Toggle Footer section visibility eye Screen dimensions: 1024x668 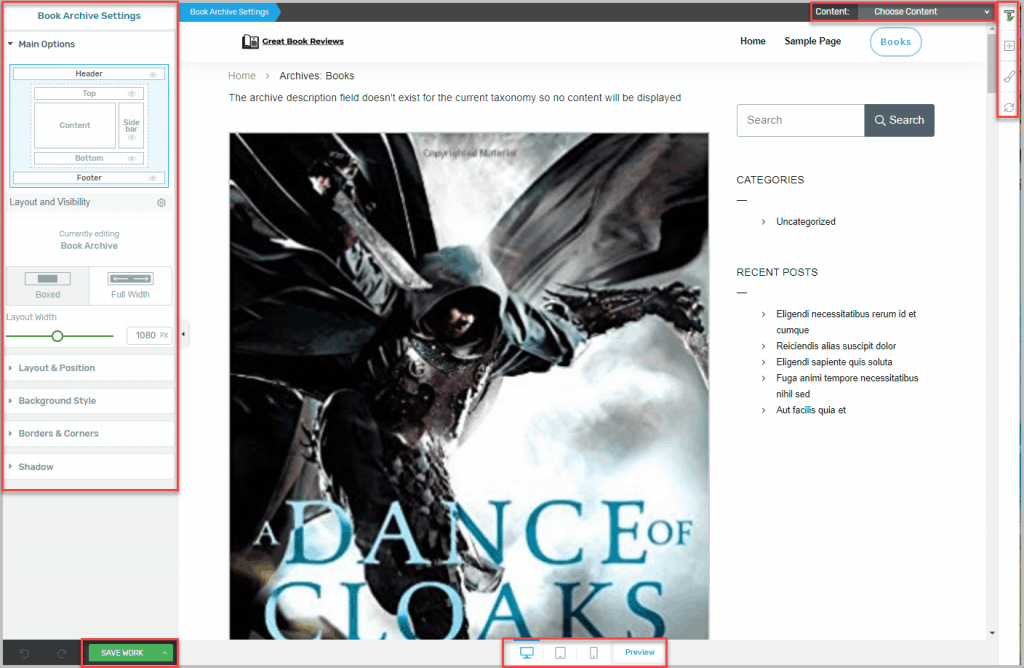click(x=153, y=178)
